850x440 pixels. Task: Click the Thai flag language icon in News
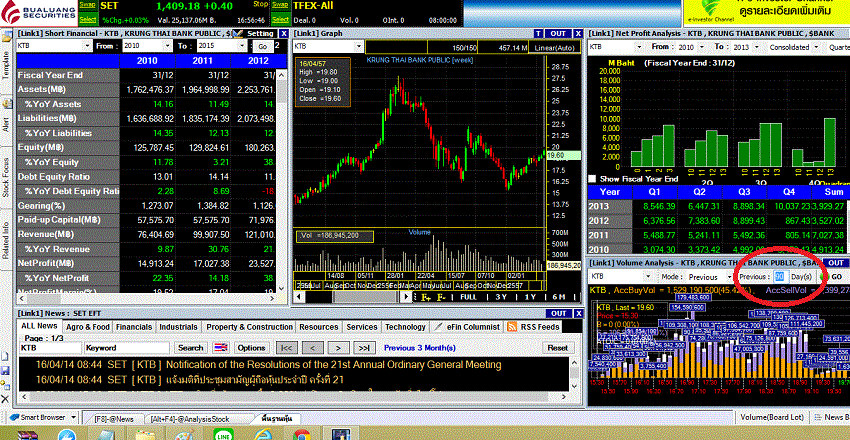[221, 348]
